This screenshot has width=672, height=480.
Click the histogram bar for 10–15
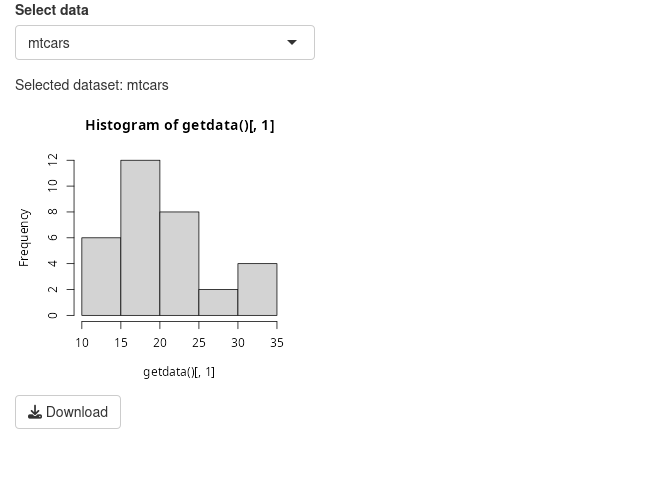point(101,276)
